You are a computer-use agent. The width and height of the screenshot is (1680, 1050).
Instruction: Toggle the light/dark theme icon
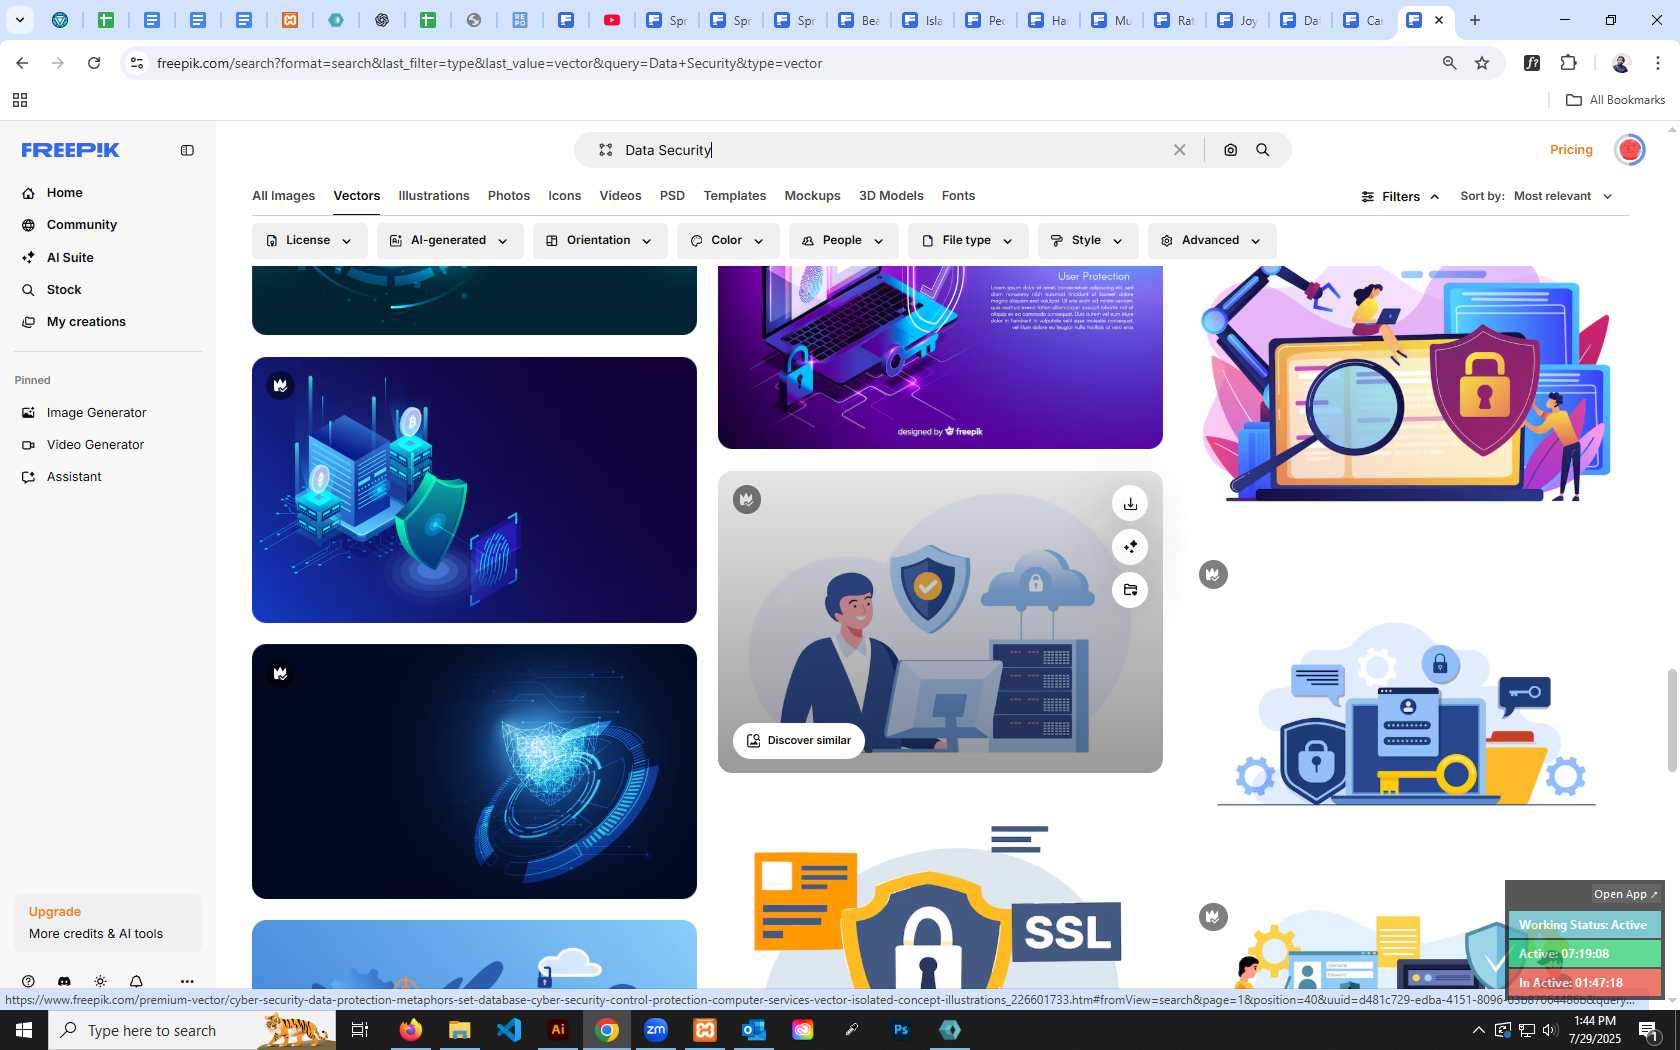(x=100, y=981)
